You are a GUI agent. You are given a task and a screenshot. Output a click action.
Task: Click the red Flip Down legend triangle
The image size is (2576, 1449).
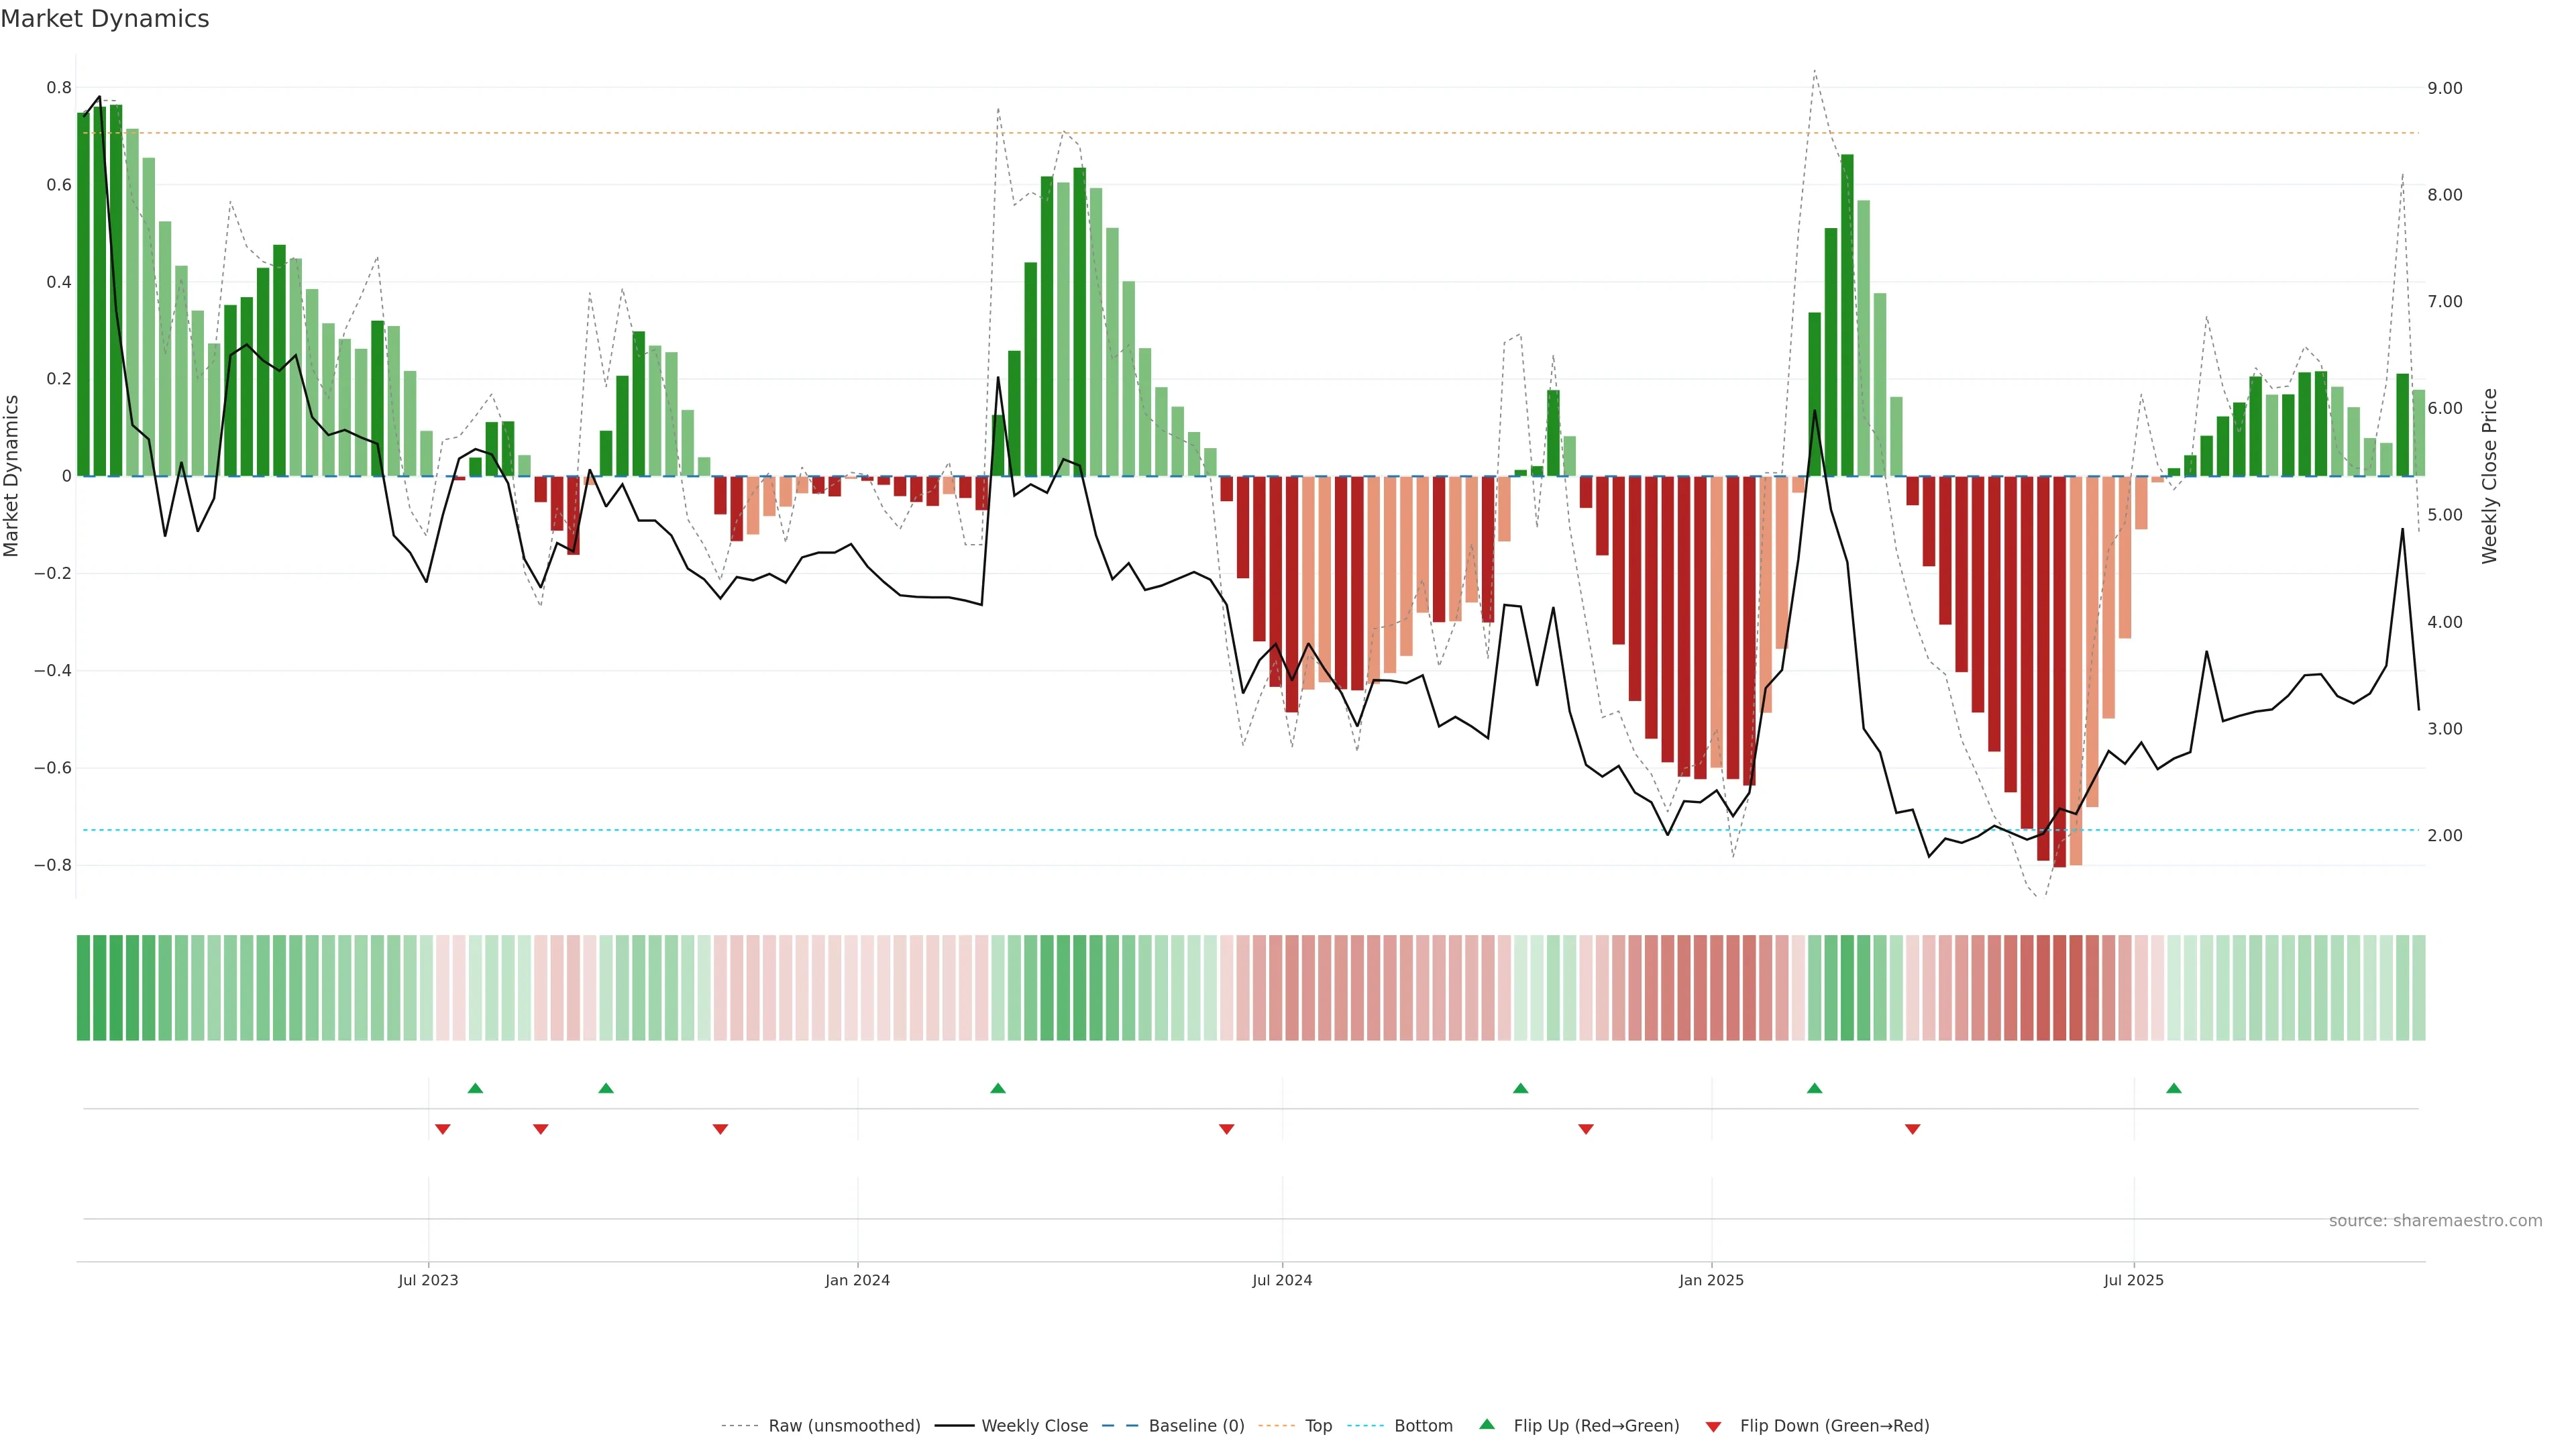(x=1713, y=1427)
